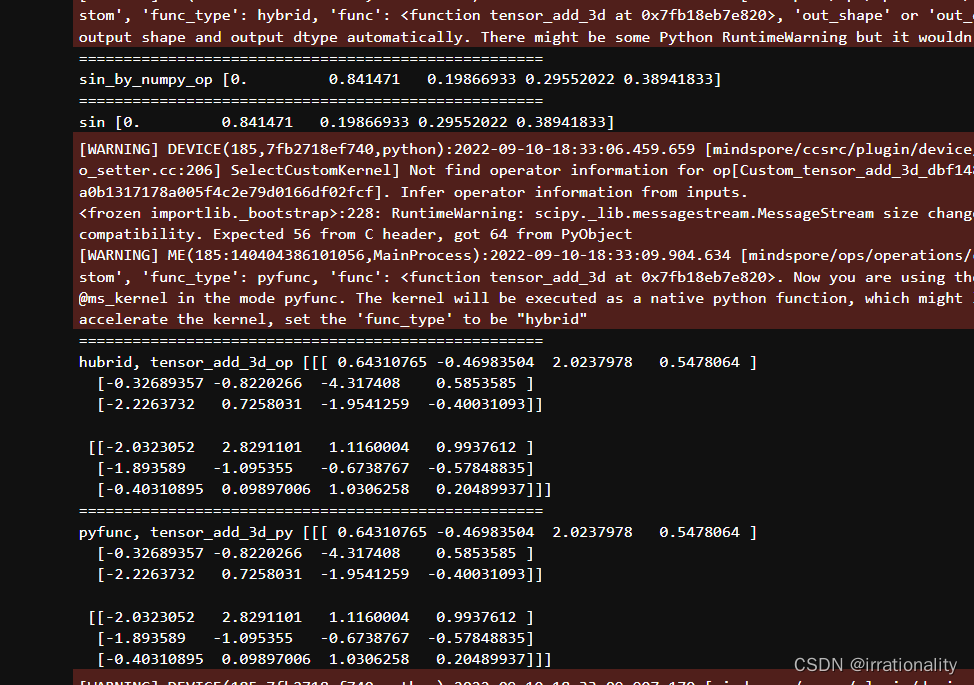The height and width of the screenshot is (685, 974).
Task: Click the 'pyfunc, tensor_add_3d_py' label
Action: [186, 533]
